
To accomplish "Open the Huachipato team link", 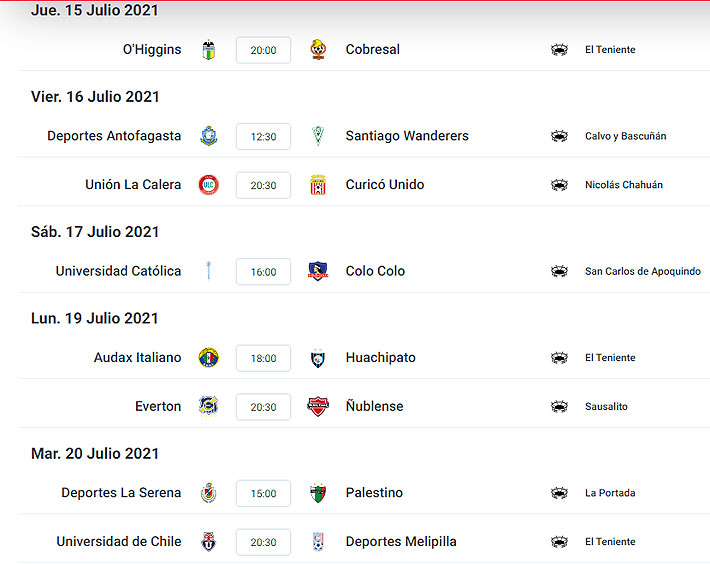I will point(380,358).
